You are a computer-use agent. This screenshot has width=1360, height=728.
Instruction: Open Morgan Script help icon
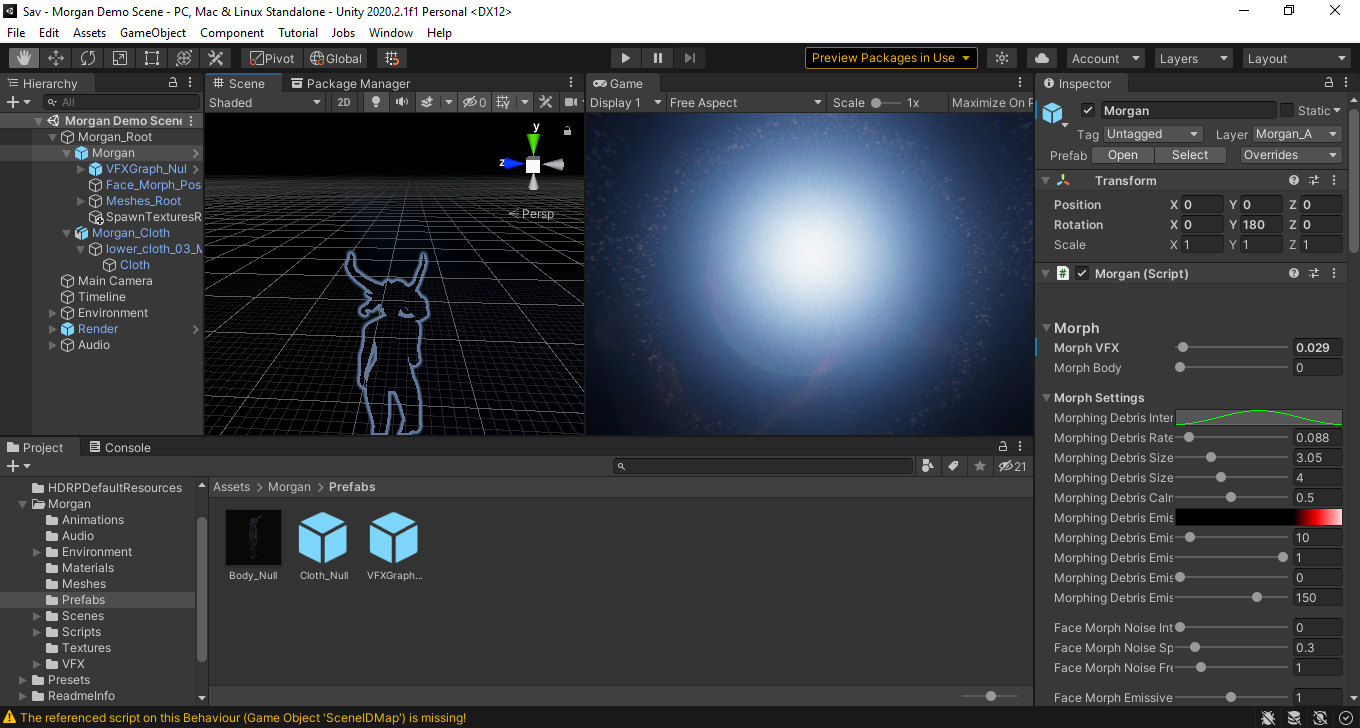point(1294,273)
